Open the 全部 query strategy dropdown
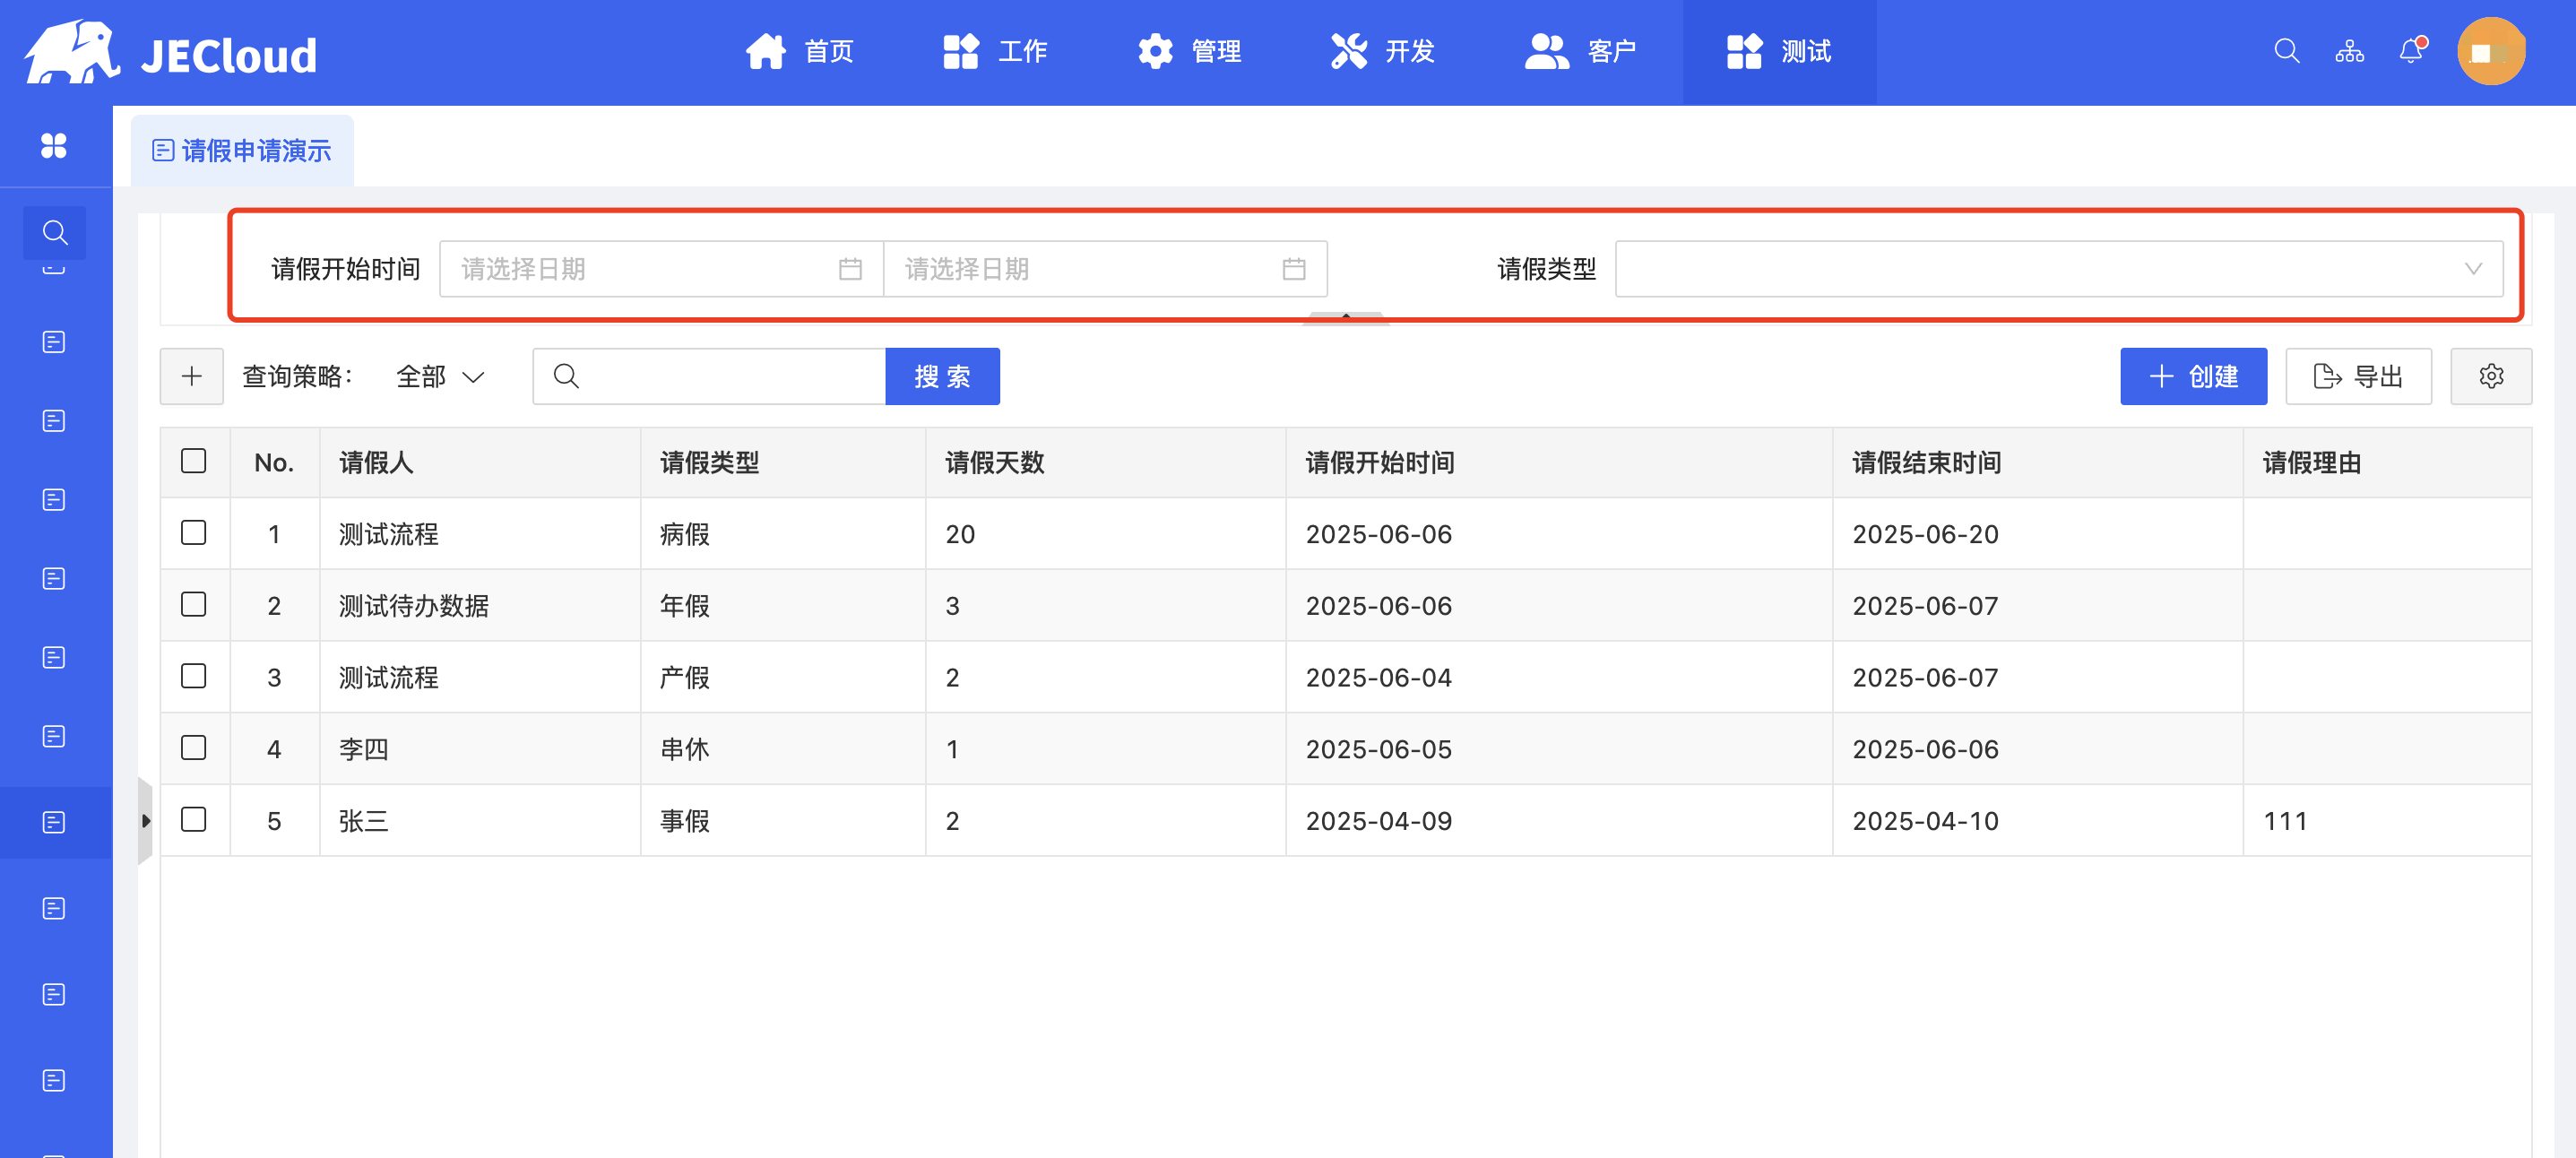Screen dimensions: 2576x1158 pyautogui.click(x=440, y=377)
